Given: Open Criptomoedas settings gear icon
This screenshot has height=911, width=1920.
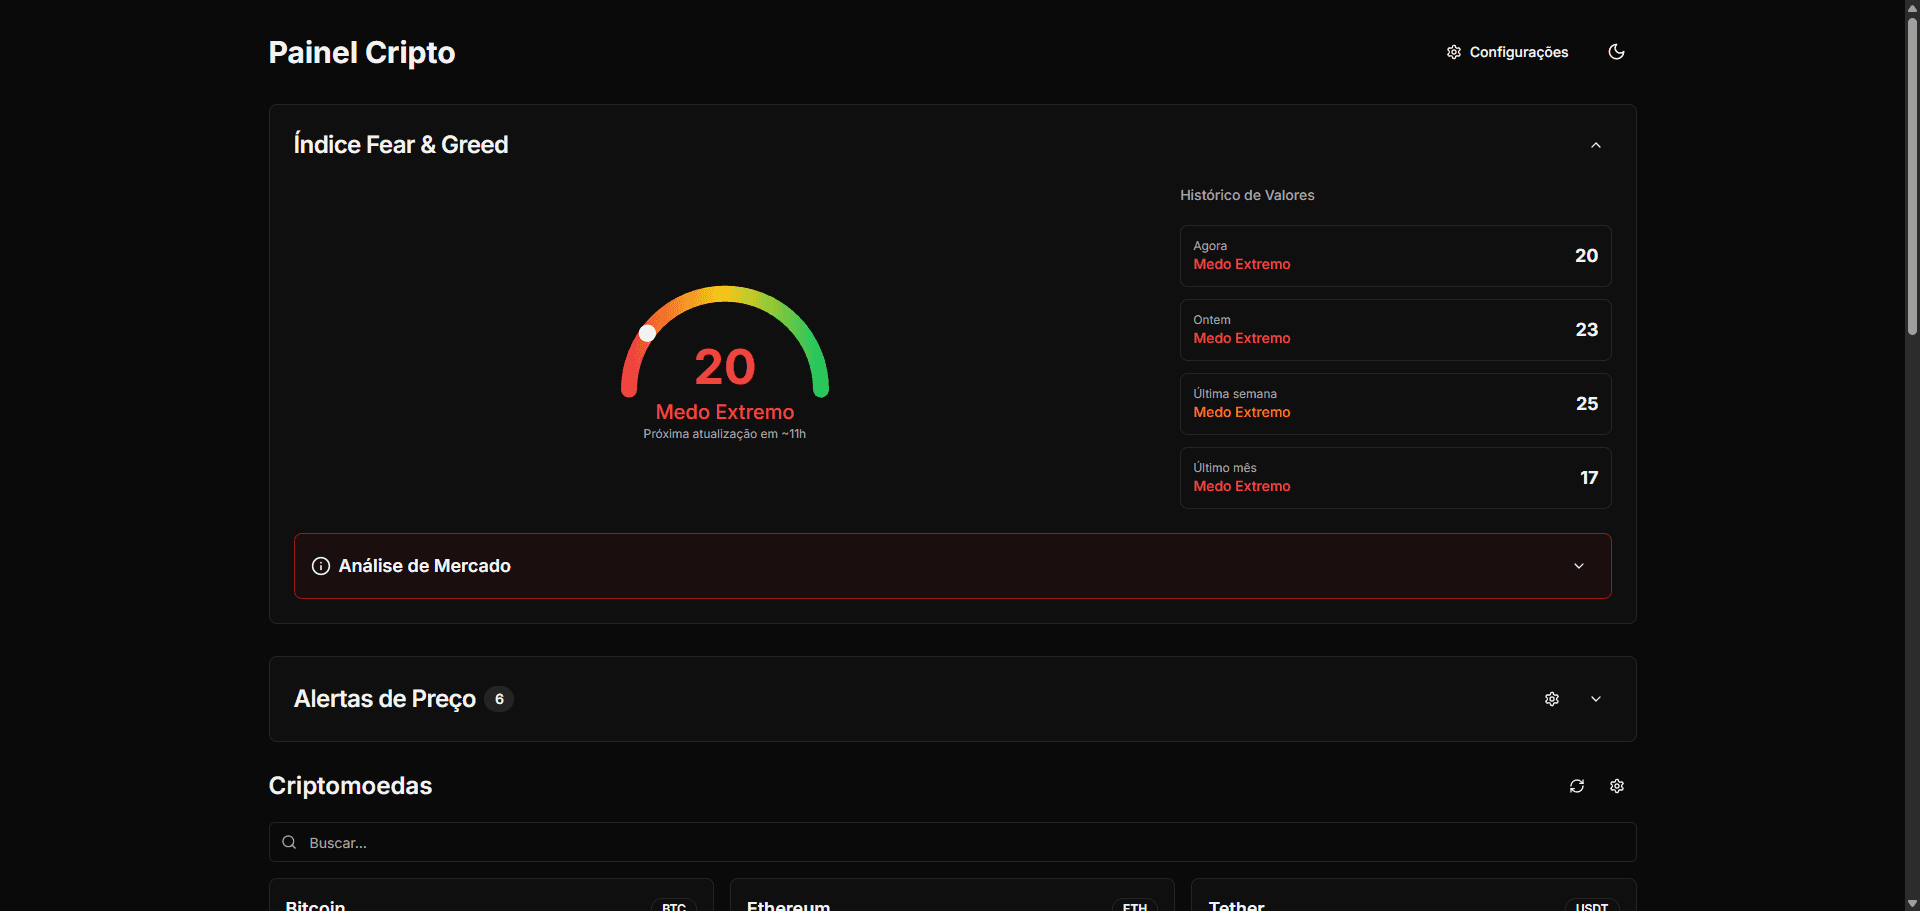Looking at the screenshot, I should tap(1616, 786).
